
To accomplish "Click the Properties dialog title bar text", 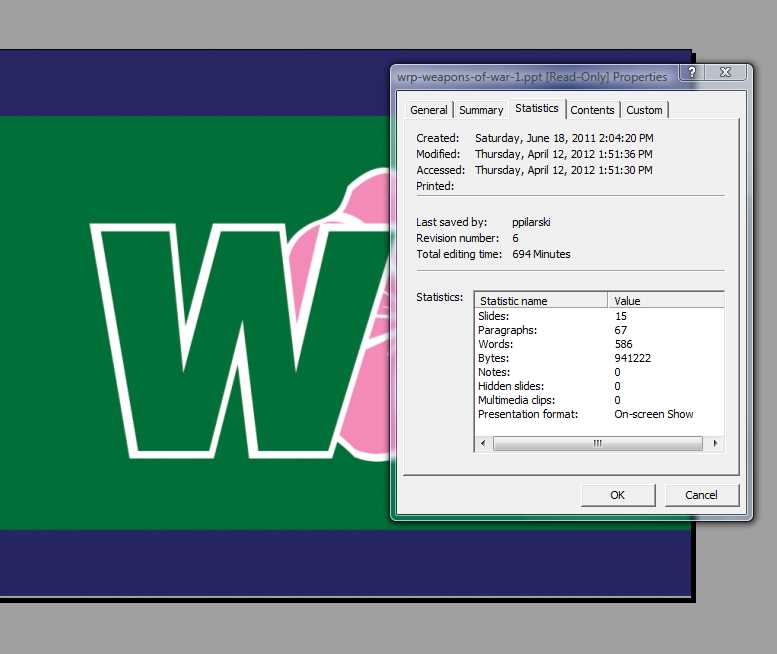I will (532, 77).
